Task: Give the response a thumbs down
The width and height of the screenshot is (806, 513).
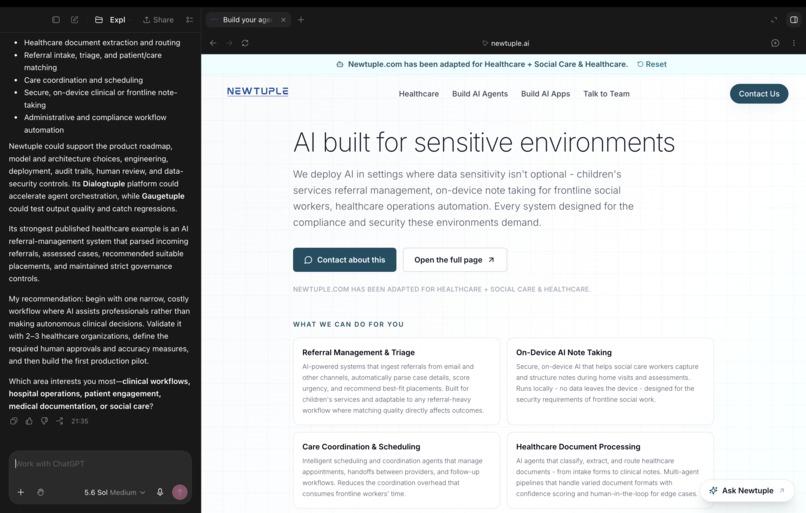Action: pos(45,421)
